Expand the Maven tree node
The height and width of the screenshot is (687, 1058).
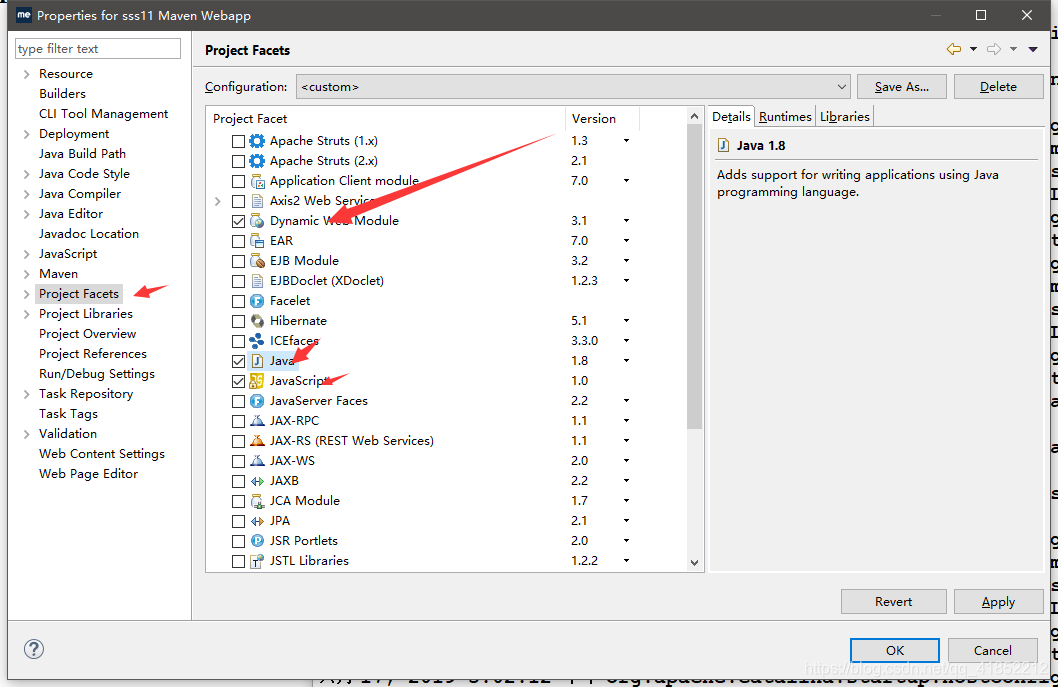coord(26,274)
